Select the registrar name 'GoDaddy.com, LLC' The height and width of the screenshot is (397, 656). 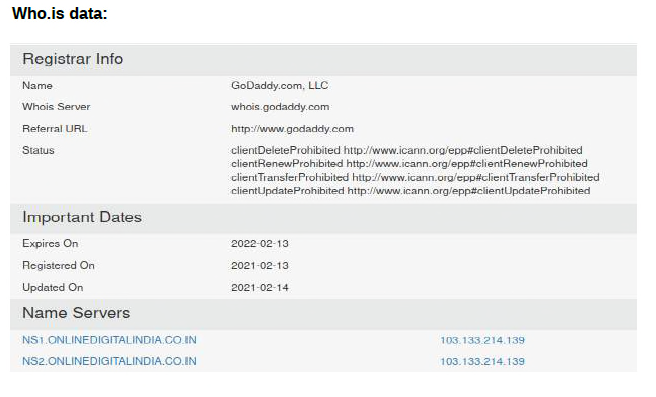coord(279,86)
